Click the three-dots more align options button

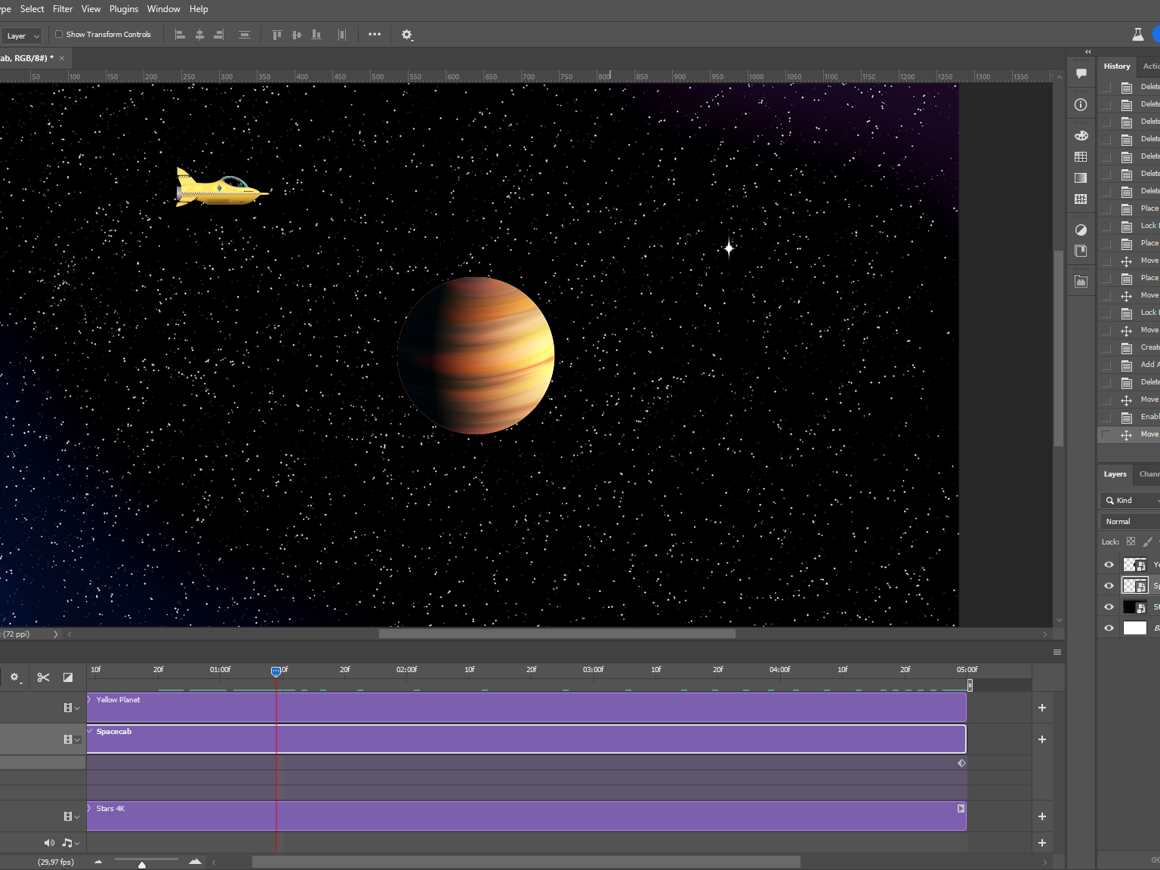coord(374,35)
